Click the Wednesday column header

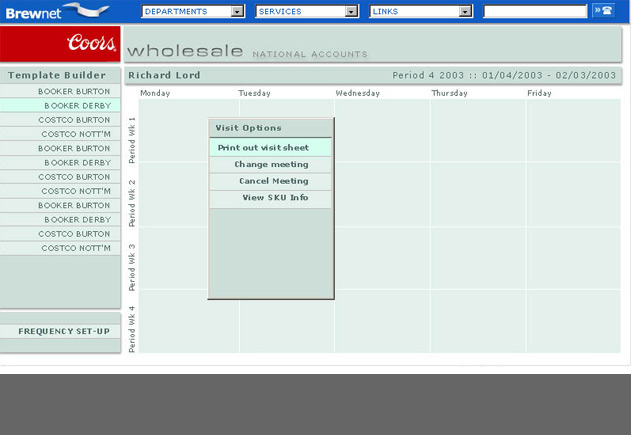click(358, 93)
